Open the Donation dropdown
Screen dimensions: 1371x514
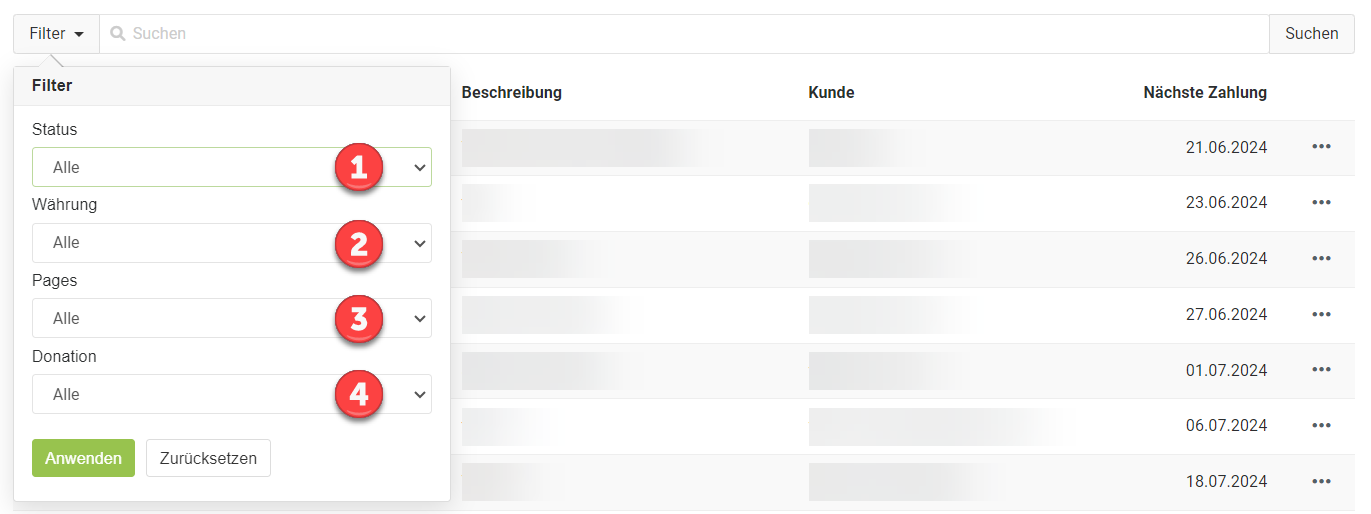pos(232,394)
